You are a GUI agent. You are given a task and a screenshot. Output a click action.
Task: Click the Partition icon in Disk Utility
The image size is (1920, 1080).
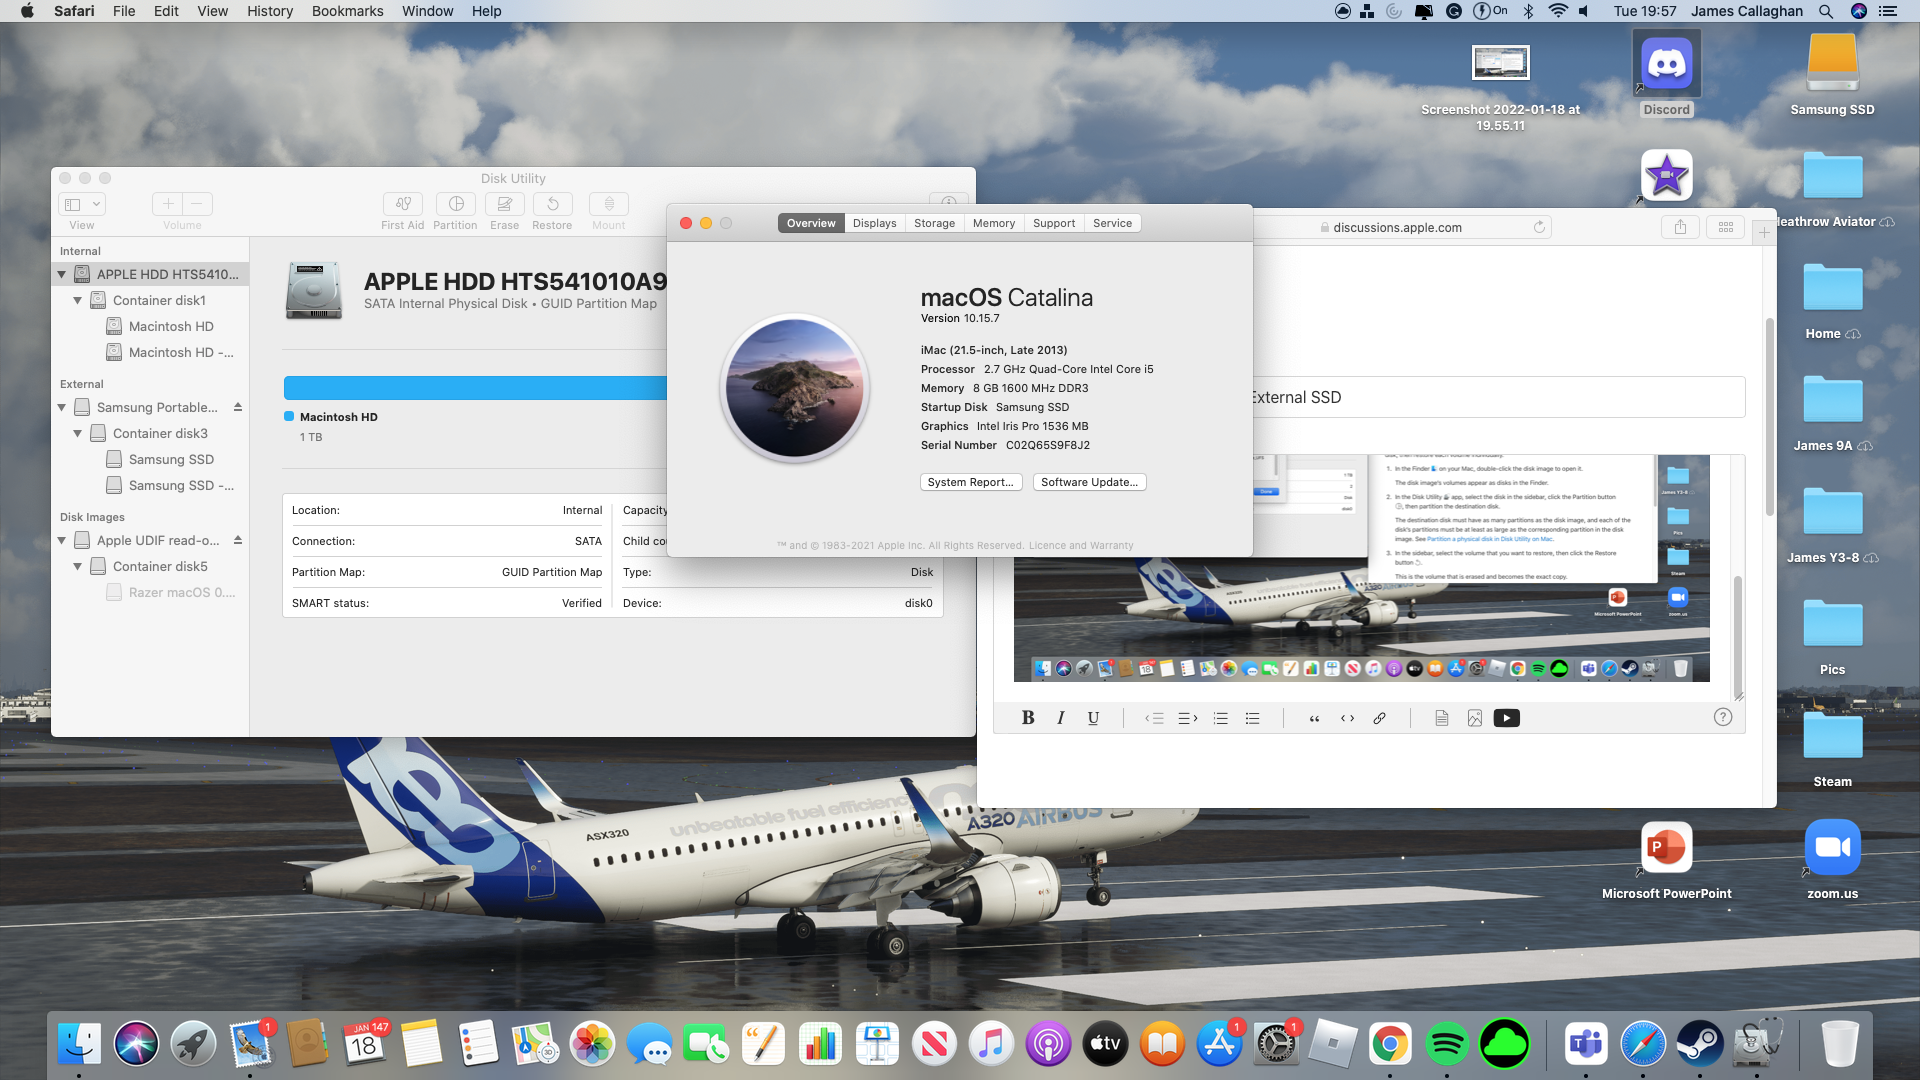point(455,204)
